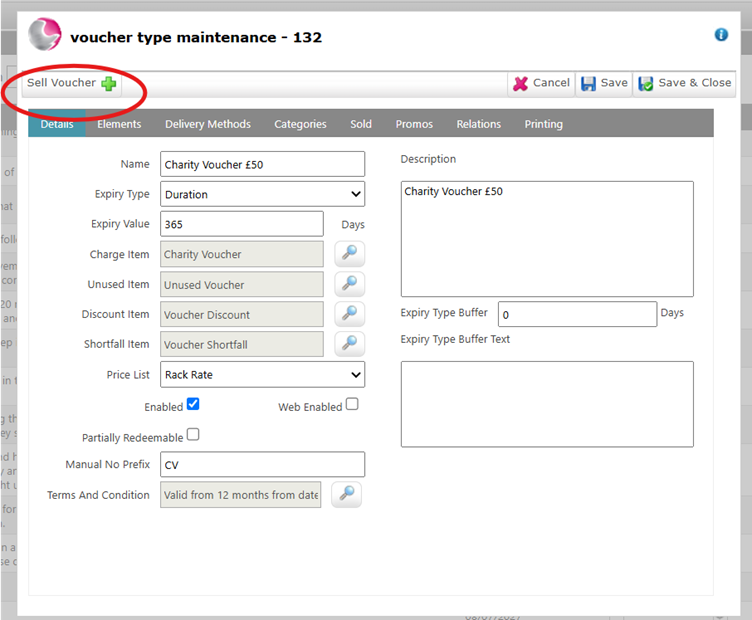Switch to the Elements tab

(119, 124)
